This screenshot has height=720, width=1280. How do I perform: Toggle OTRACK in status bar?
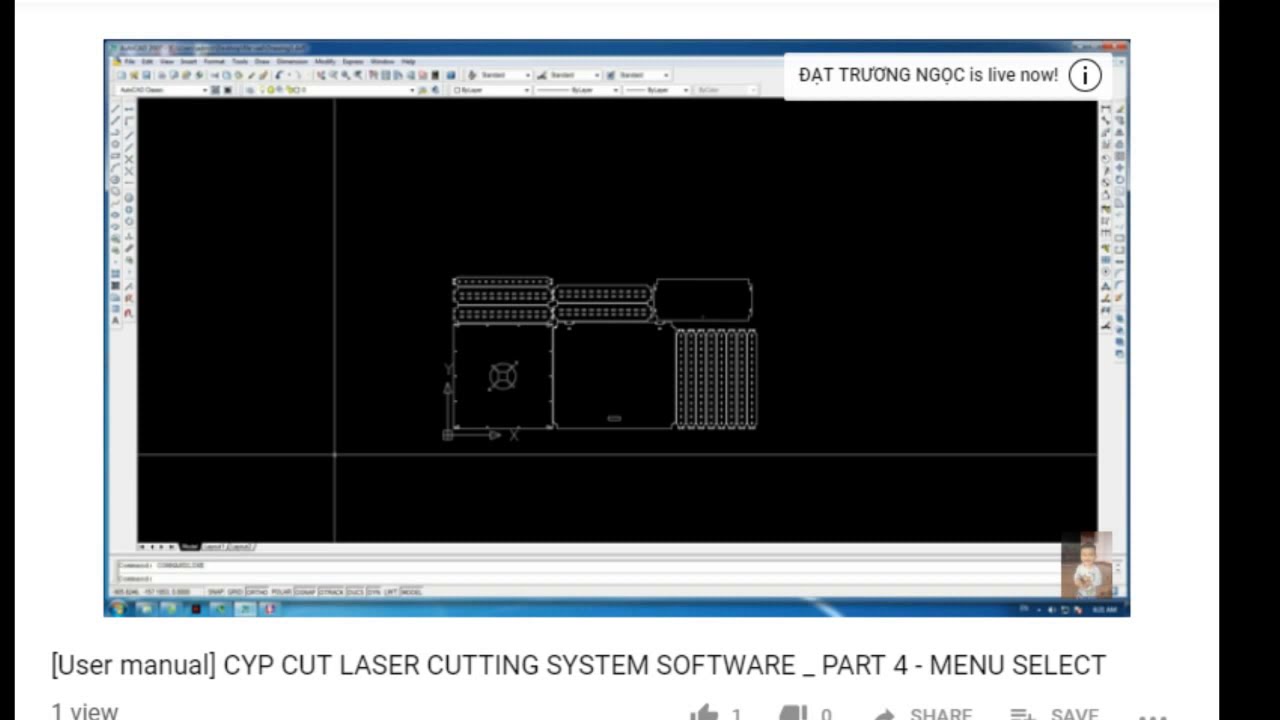pos(332,592)
